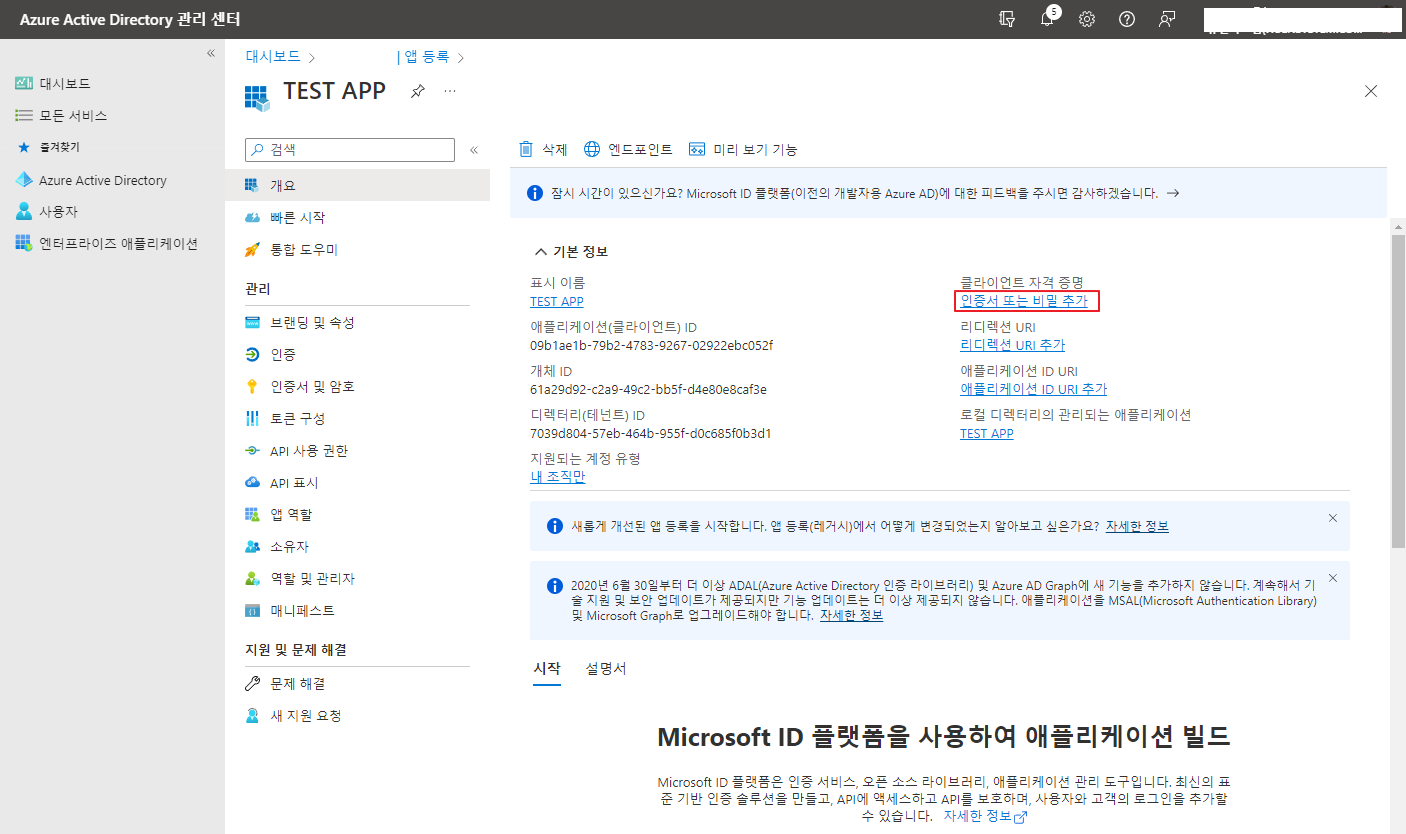Viewport: 1406px width, 834px height.
Task: Click the 디렉터리(테넌트) ID value
Action: 650,433
